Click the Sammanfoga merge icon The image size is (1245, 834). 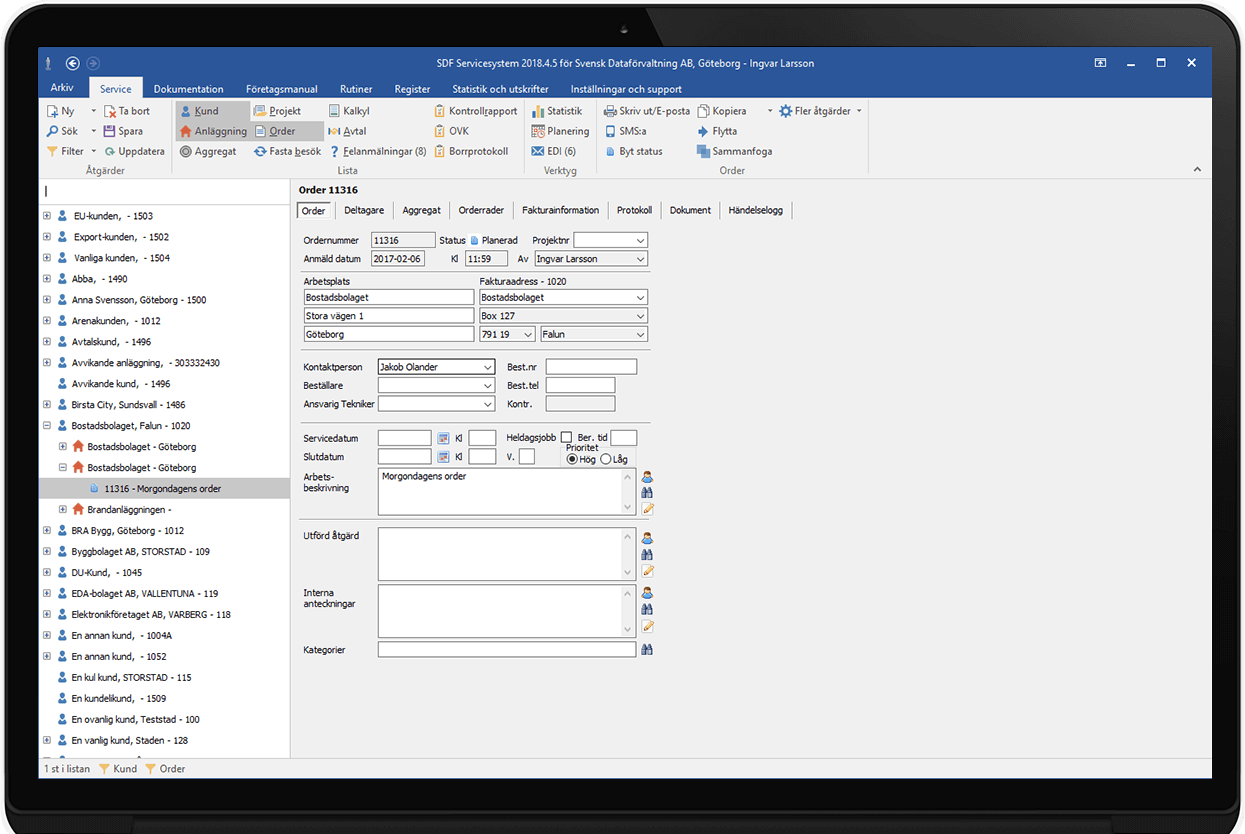(704, 151)
